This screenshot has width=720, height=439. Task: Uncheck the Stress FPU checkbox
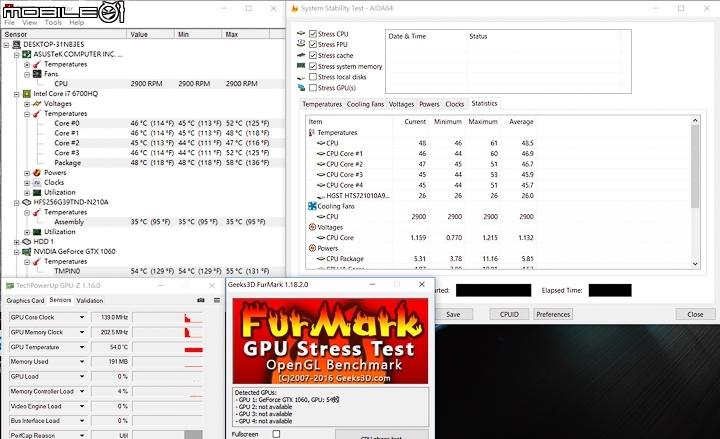[x=313, y=44]
